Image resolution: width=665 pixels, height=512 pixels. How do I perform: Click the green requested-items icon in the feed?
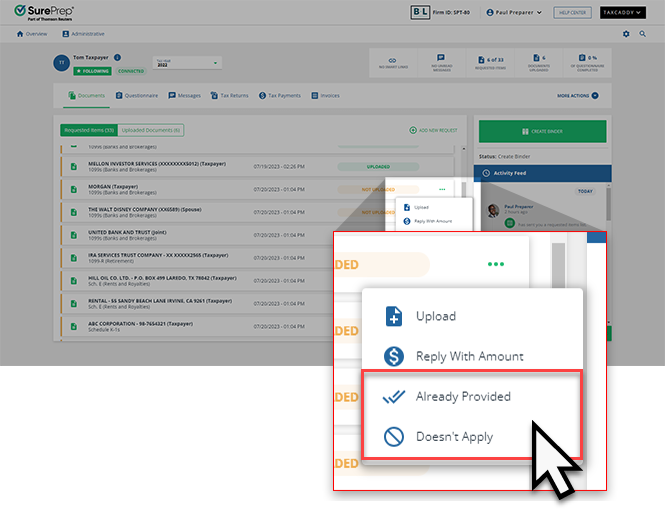509,223
